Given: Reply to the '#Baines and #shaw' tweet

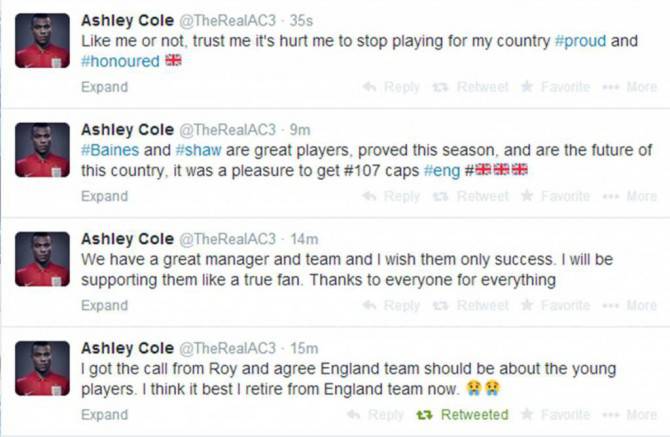Looking at the screenshot, I should click(x=391, y=196).
